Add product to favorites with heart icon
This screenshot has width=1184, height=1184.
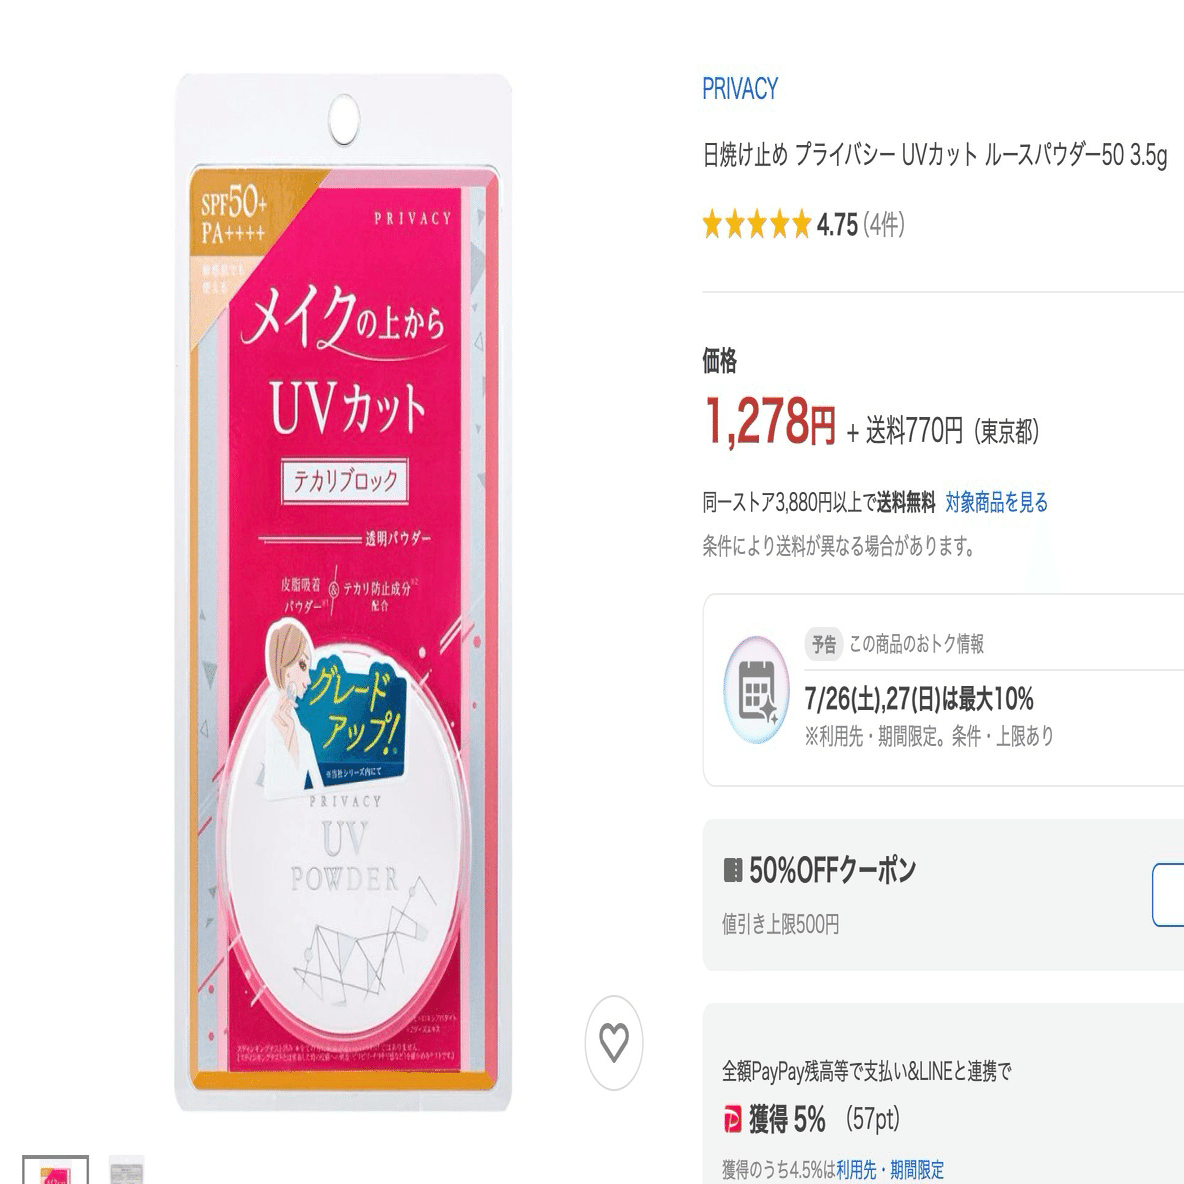pos(613,1042)
